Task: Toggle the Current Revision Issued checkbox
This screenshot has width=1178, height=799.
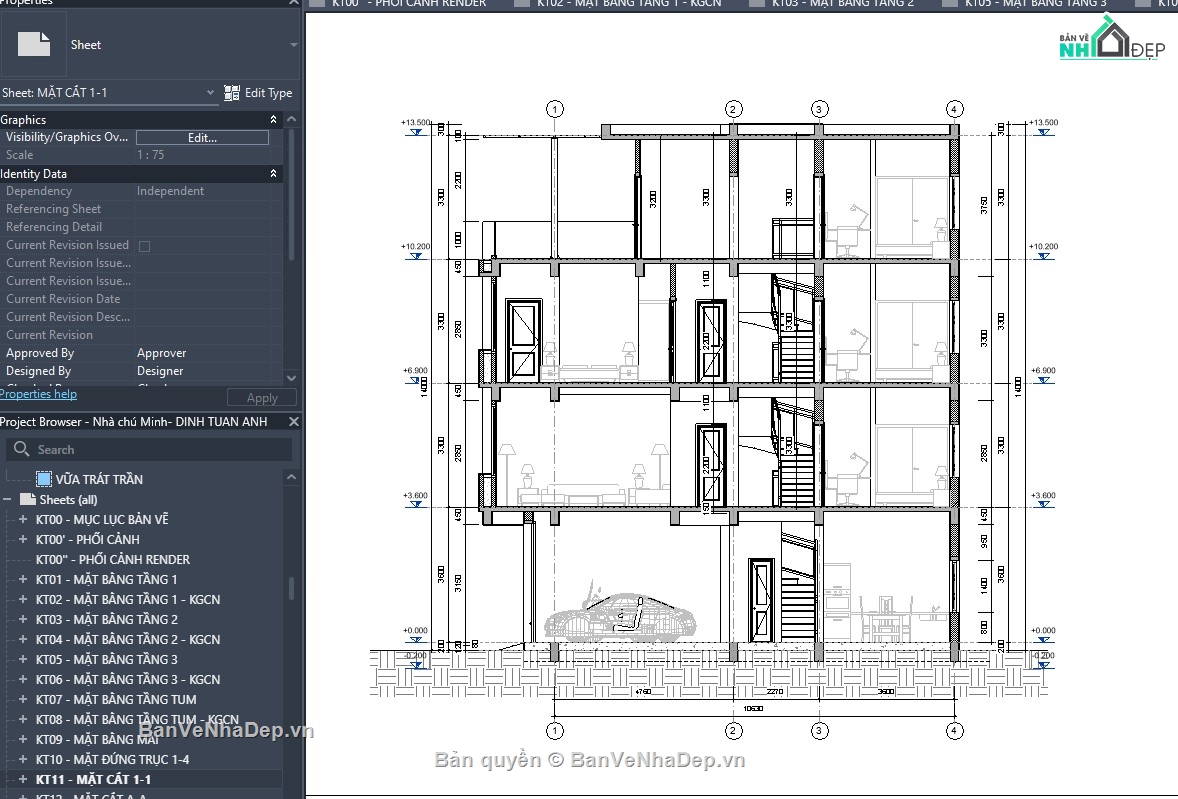Action: [144, 246]
